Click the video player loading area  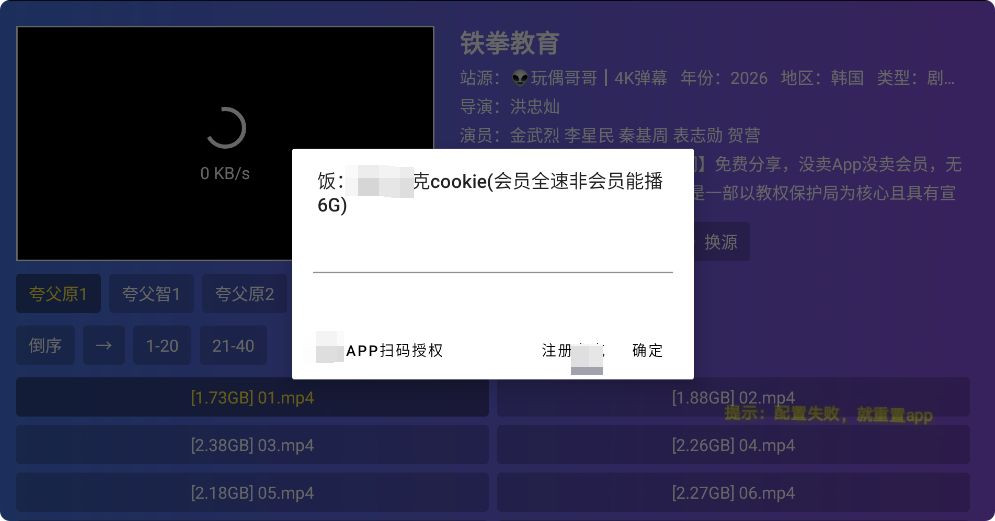225,143
